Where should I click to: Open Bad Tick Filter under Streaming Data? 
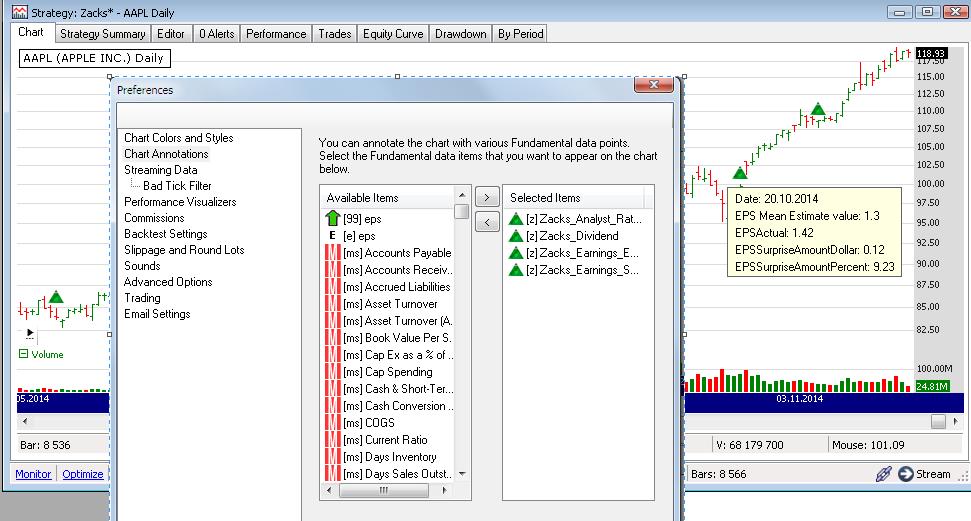[177, 186]
